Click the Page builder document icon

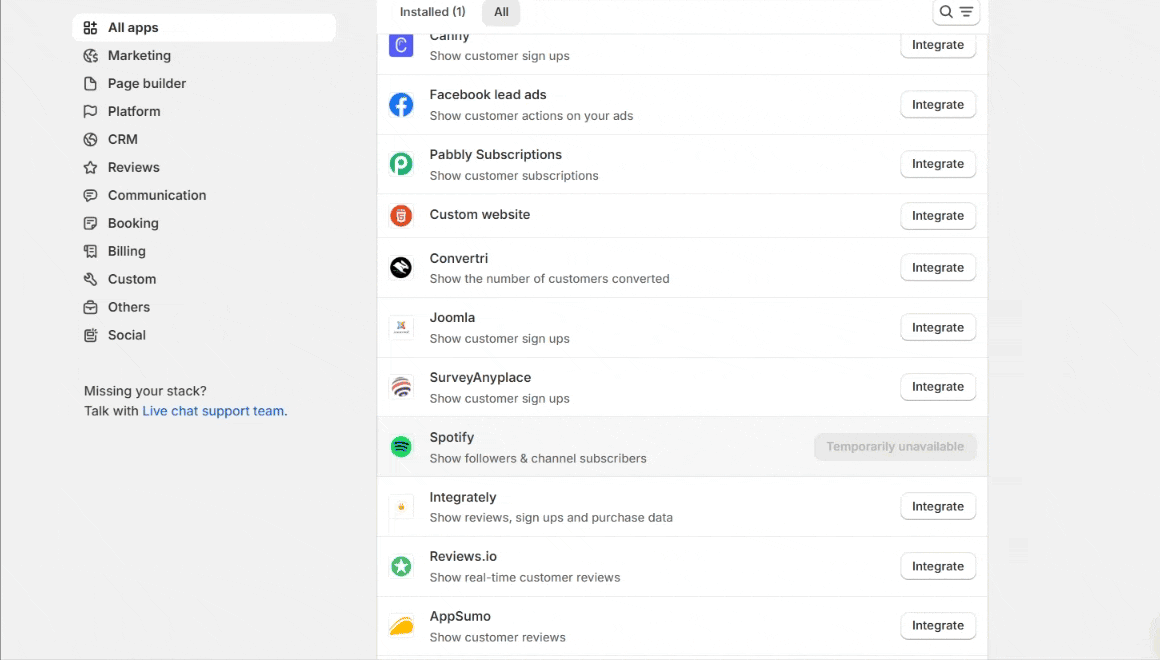pyautogui.click(x=90, y=84)
